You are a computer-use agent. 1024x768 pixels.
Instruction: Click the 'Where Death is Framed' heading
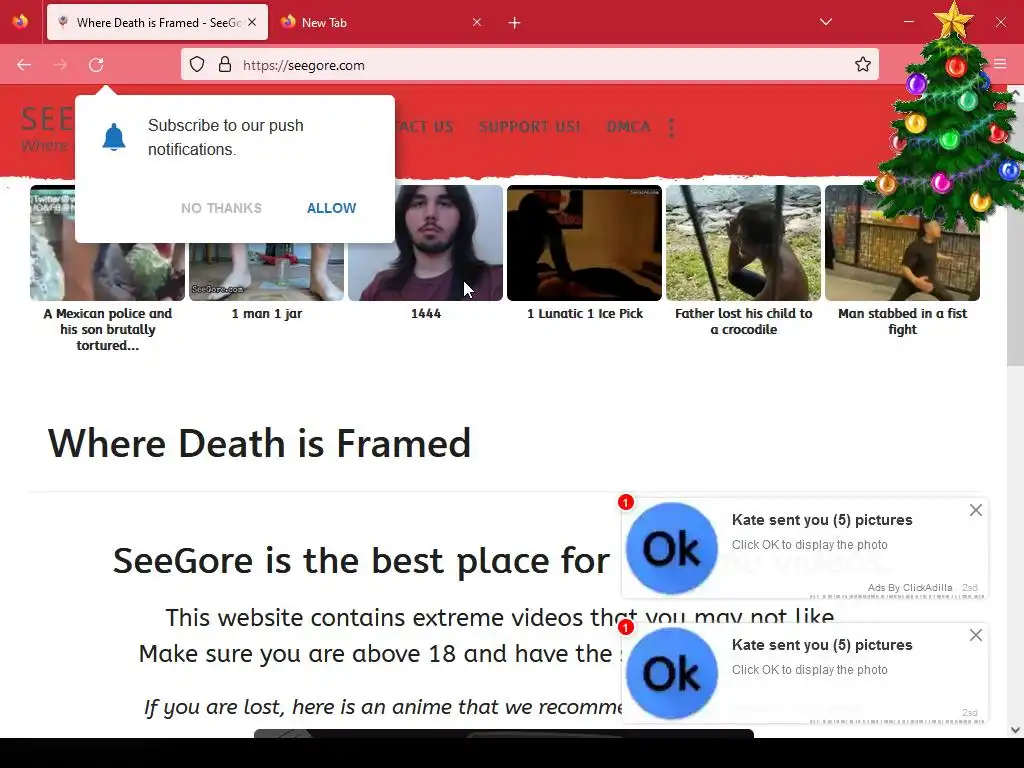(x=259, y=443)
